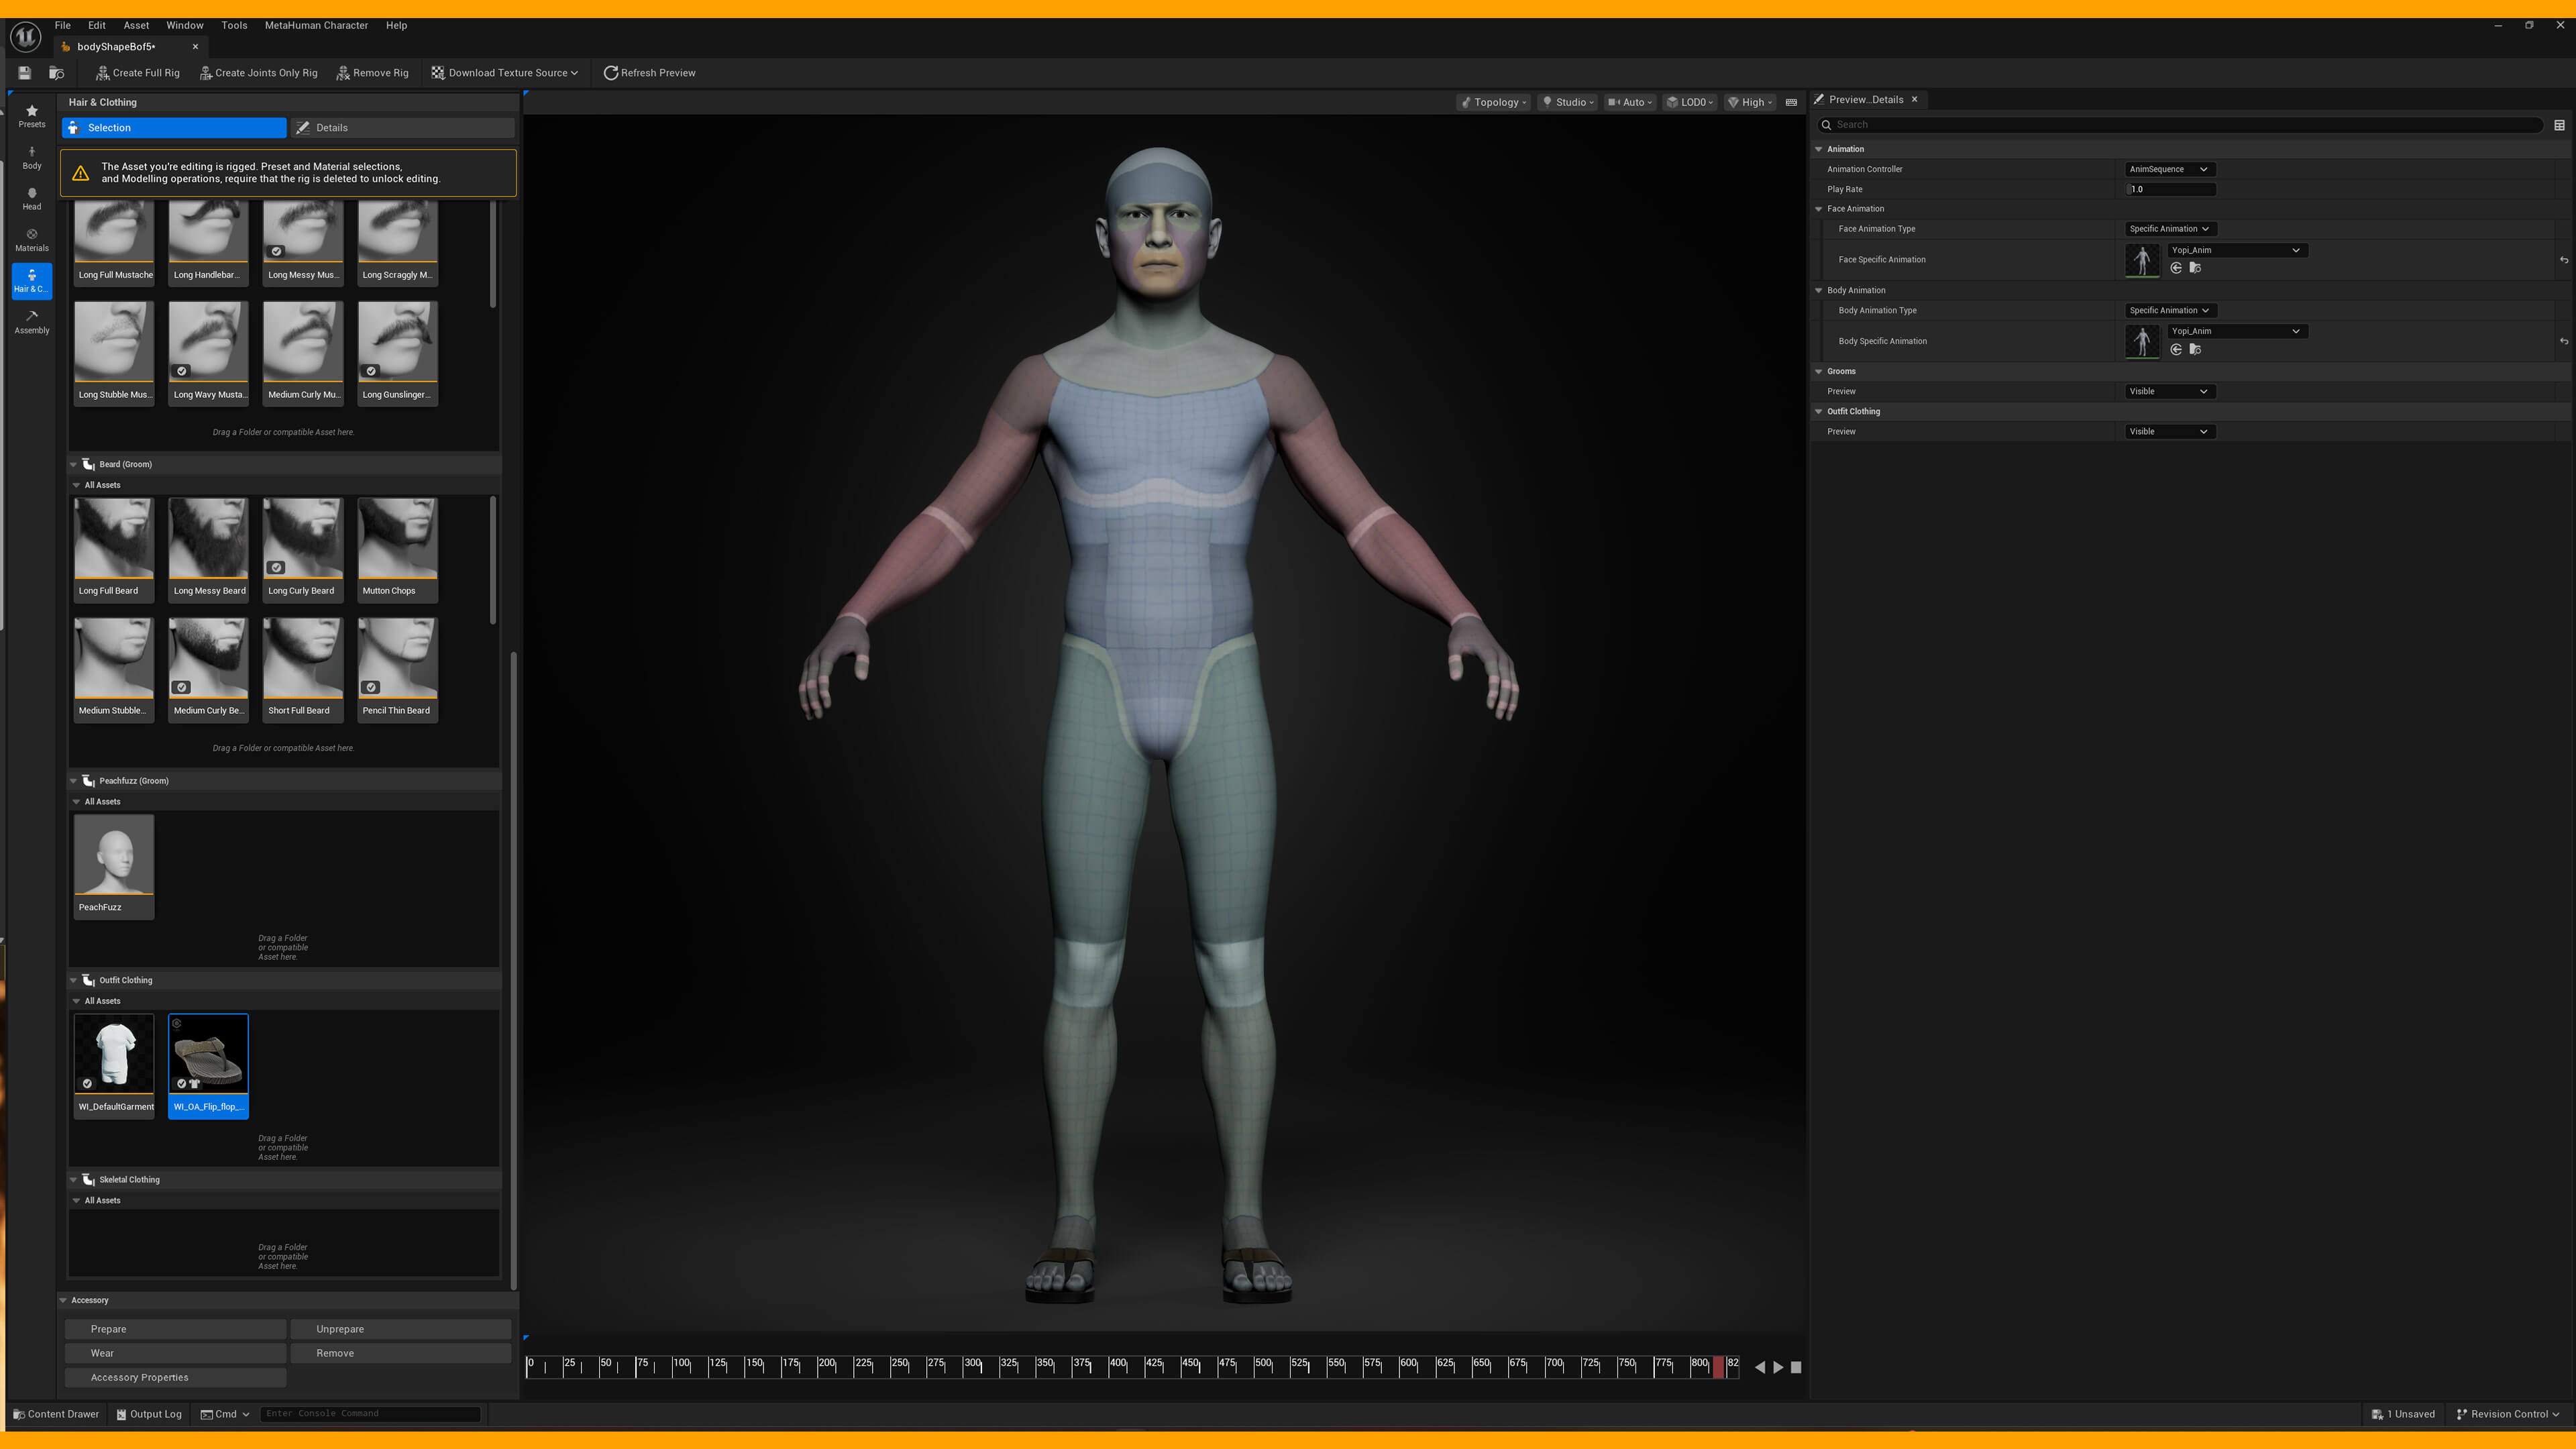Click the Unreal Engine logo icon
This screenshot has height=1449, width=2576.
pyautogui.click(x=25, y=37)
